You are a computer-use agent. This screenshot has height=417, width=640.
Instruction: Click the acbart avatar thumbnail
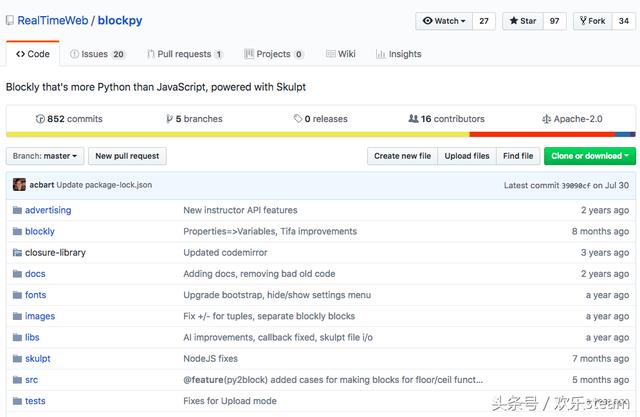click(x=19, y=184)
